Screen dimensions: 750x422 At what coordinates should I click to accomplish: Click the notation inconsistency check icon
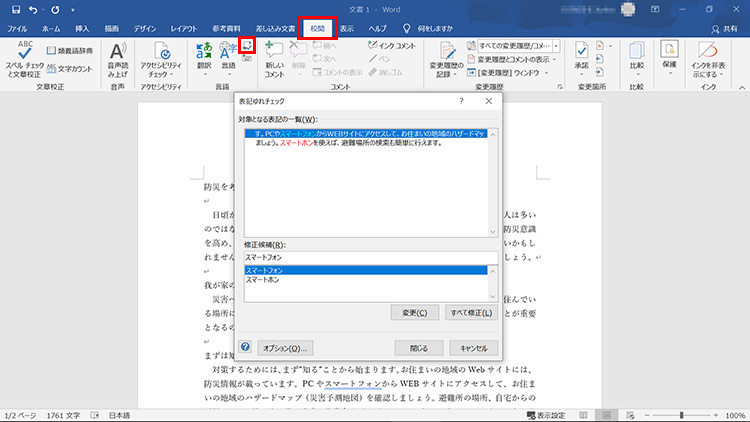tap(247, 46)
